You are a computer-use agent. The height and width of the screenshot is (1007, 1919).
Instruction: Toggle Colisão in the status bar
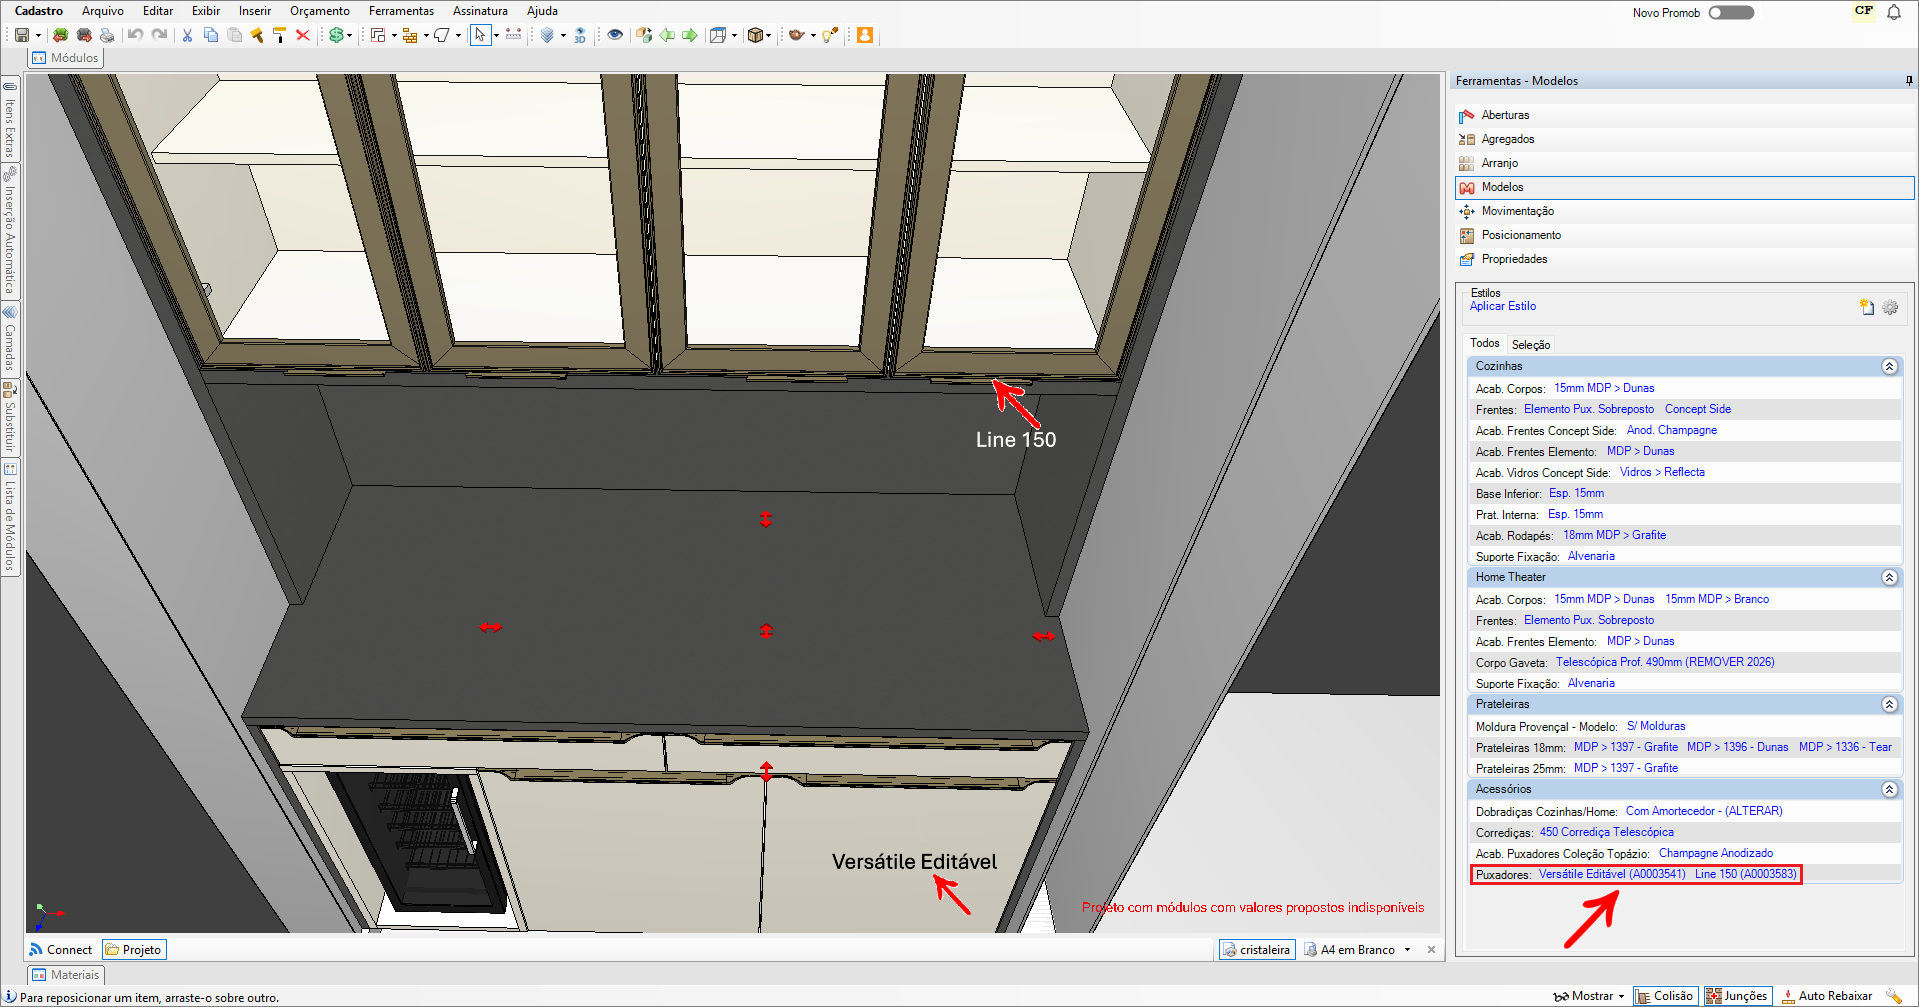click(1665, 996)
